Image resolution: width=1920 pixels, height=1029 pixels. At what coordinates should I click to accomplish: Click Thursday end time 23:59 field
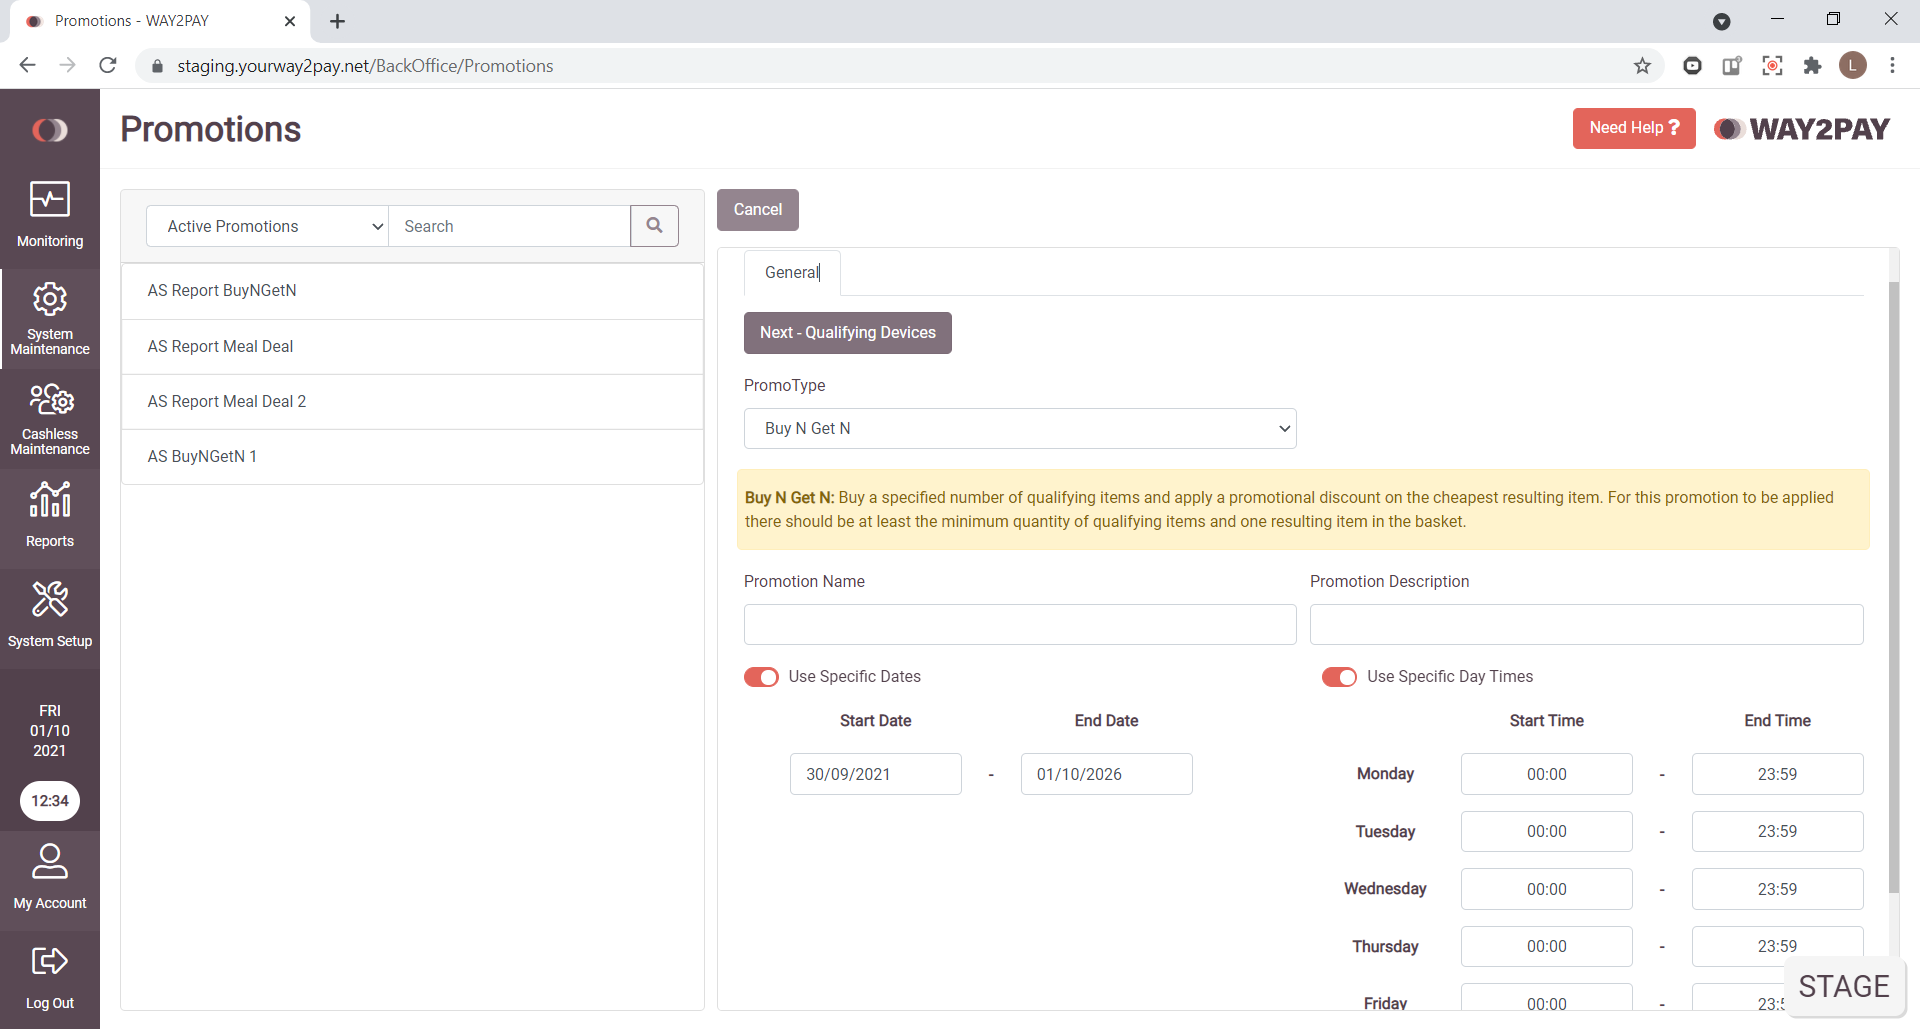[1778, 946]
